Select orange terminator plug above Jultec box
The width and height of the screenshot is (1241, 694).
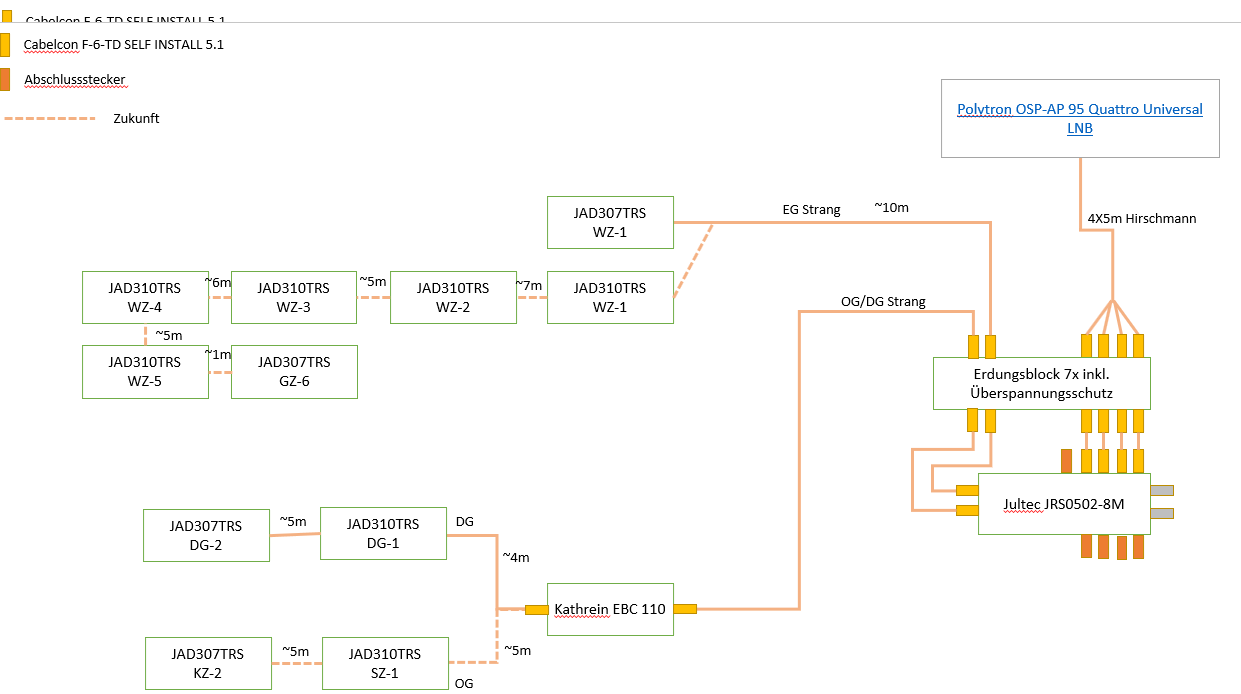coord(1066,461)
